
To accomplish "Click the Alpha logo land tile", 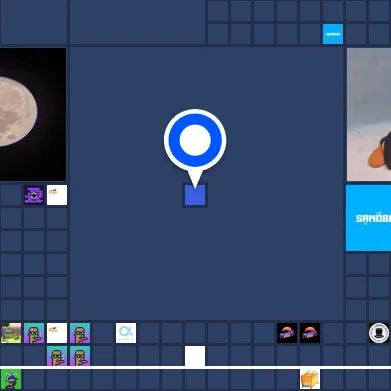I will coord(126,333).
